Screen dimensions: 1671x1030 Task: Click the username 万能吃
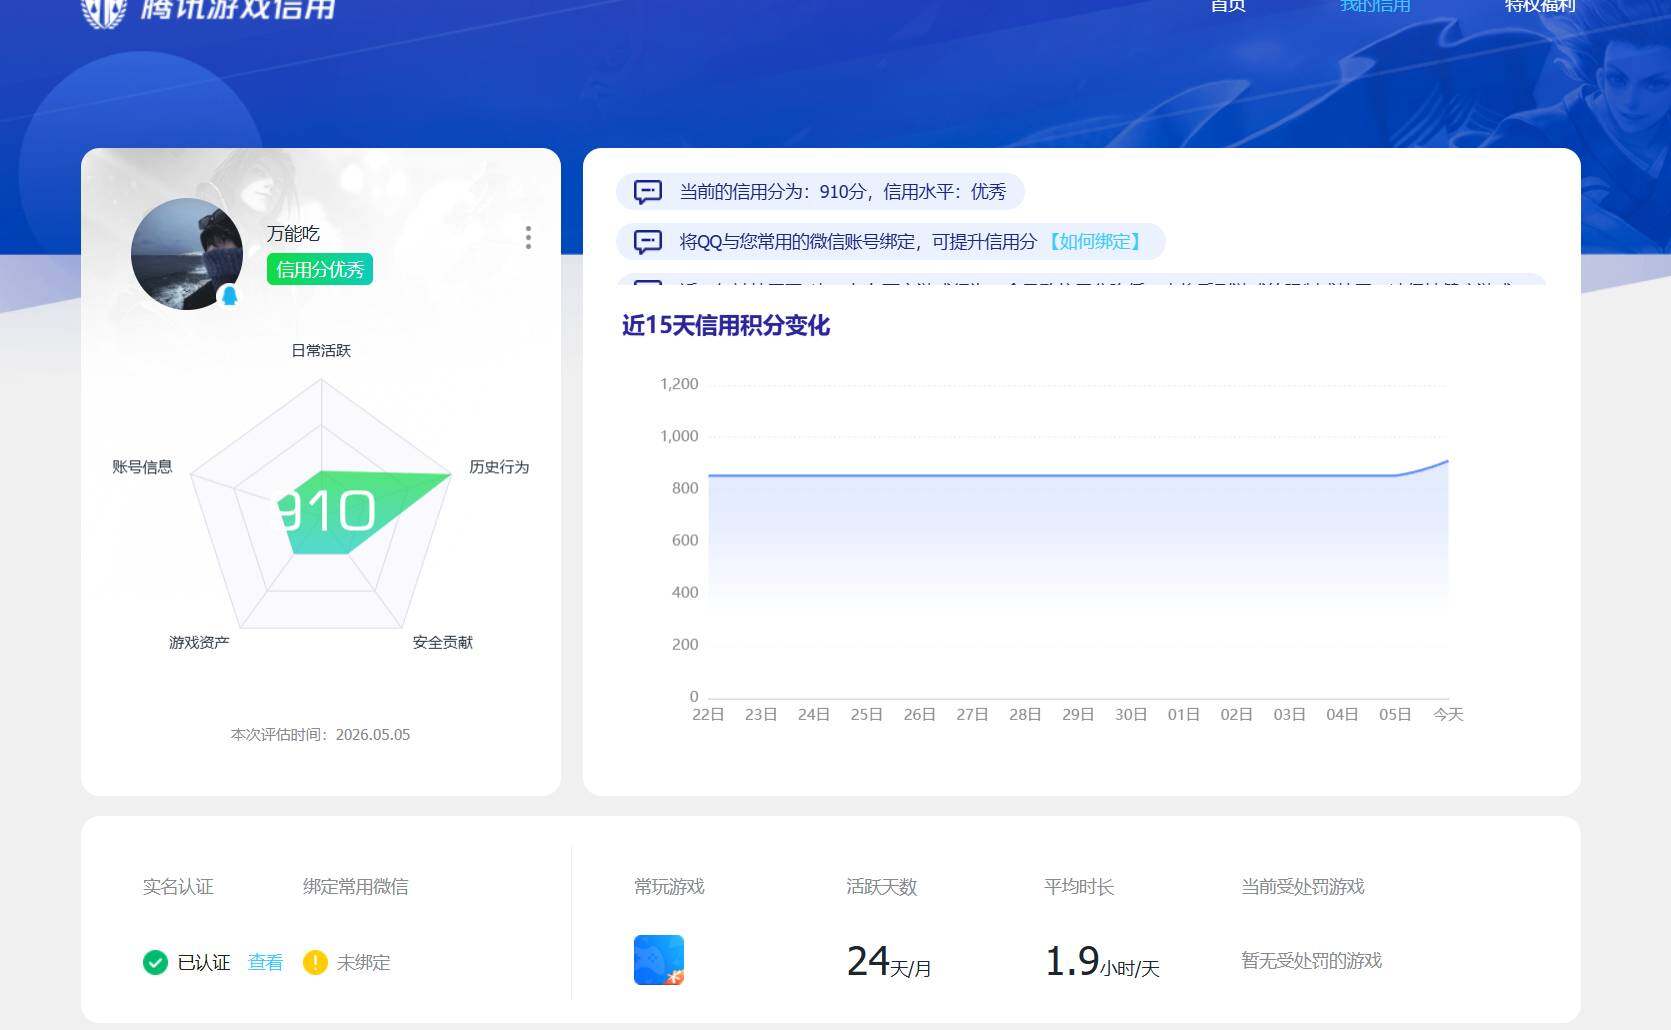[293, 233]
